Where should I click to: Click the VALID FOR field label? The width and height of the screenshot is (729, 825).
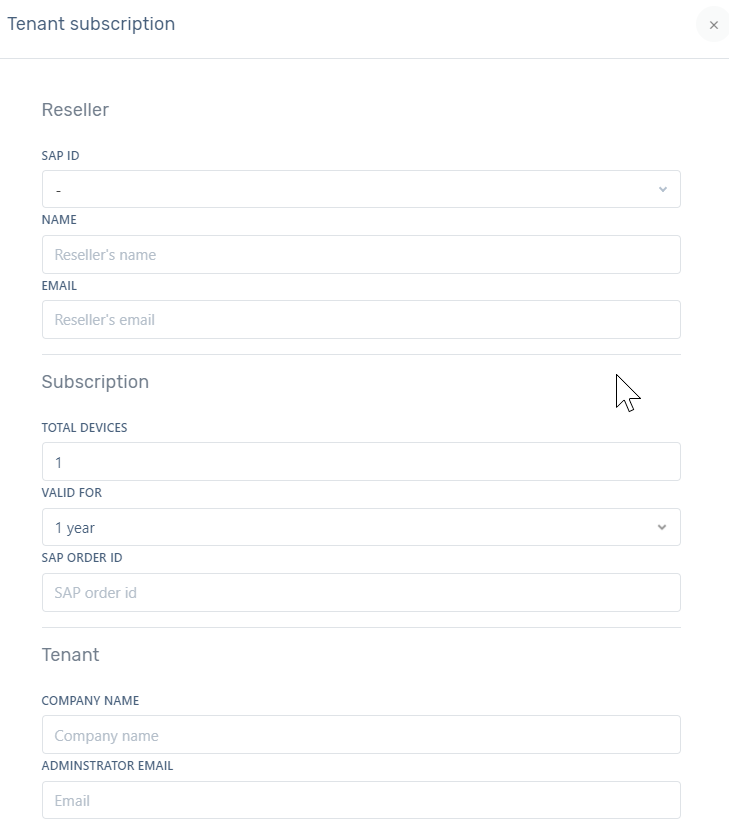click(x=71, y=493)
